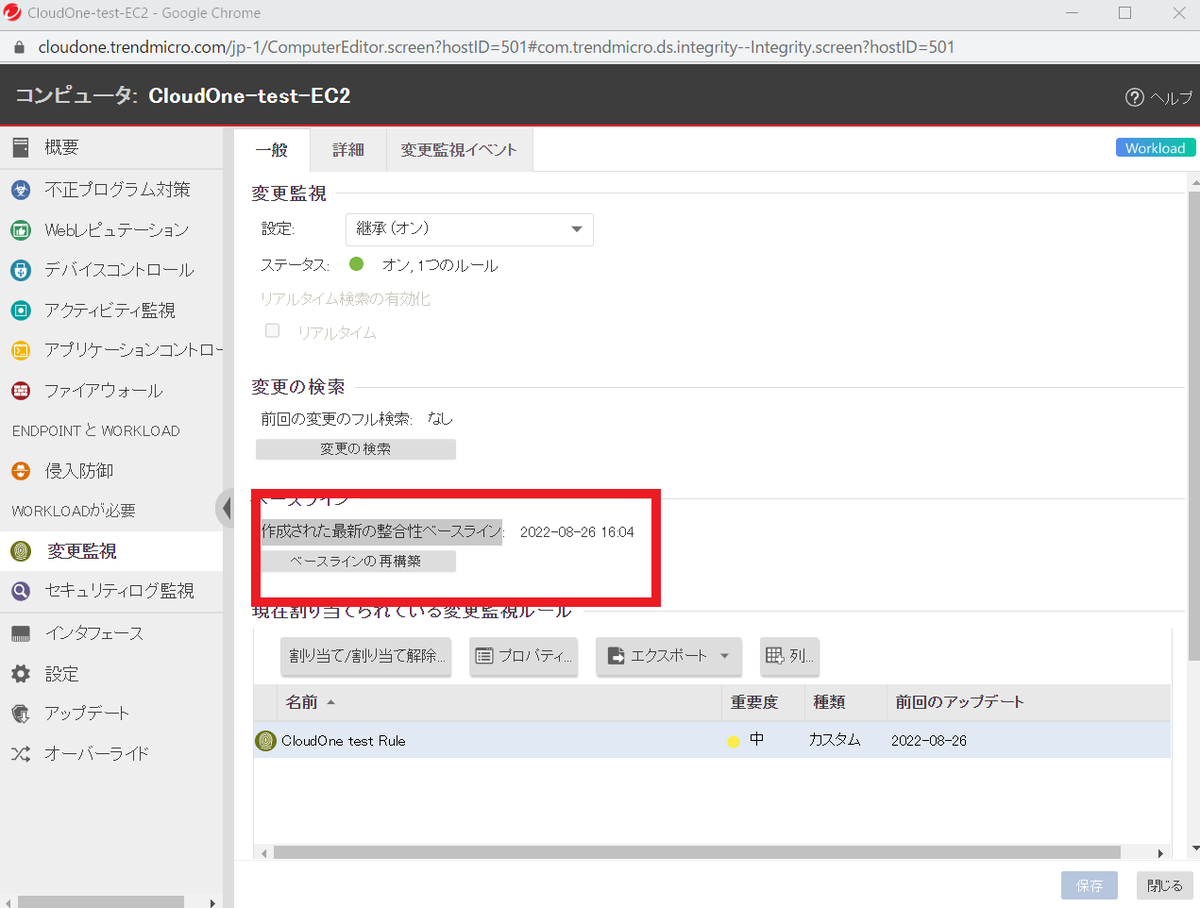Click the ファイアウォール firewall icon
Screen dimensions: 1200x908
tap(20, 391)
